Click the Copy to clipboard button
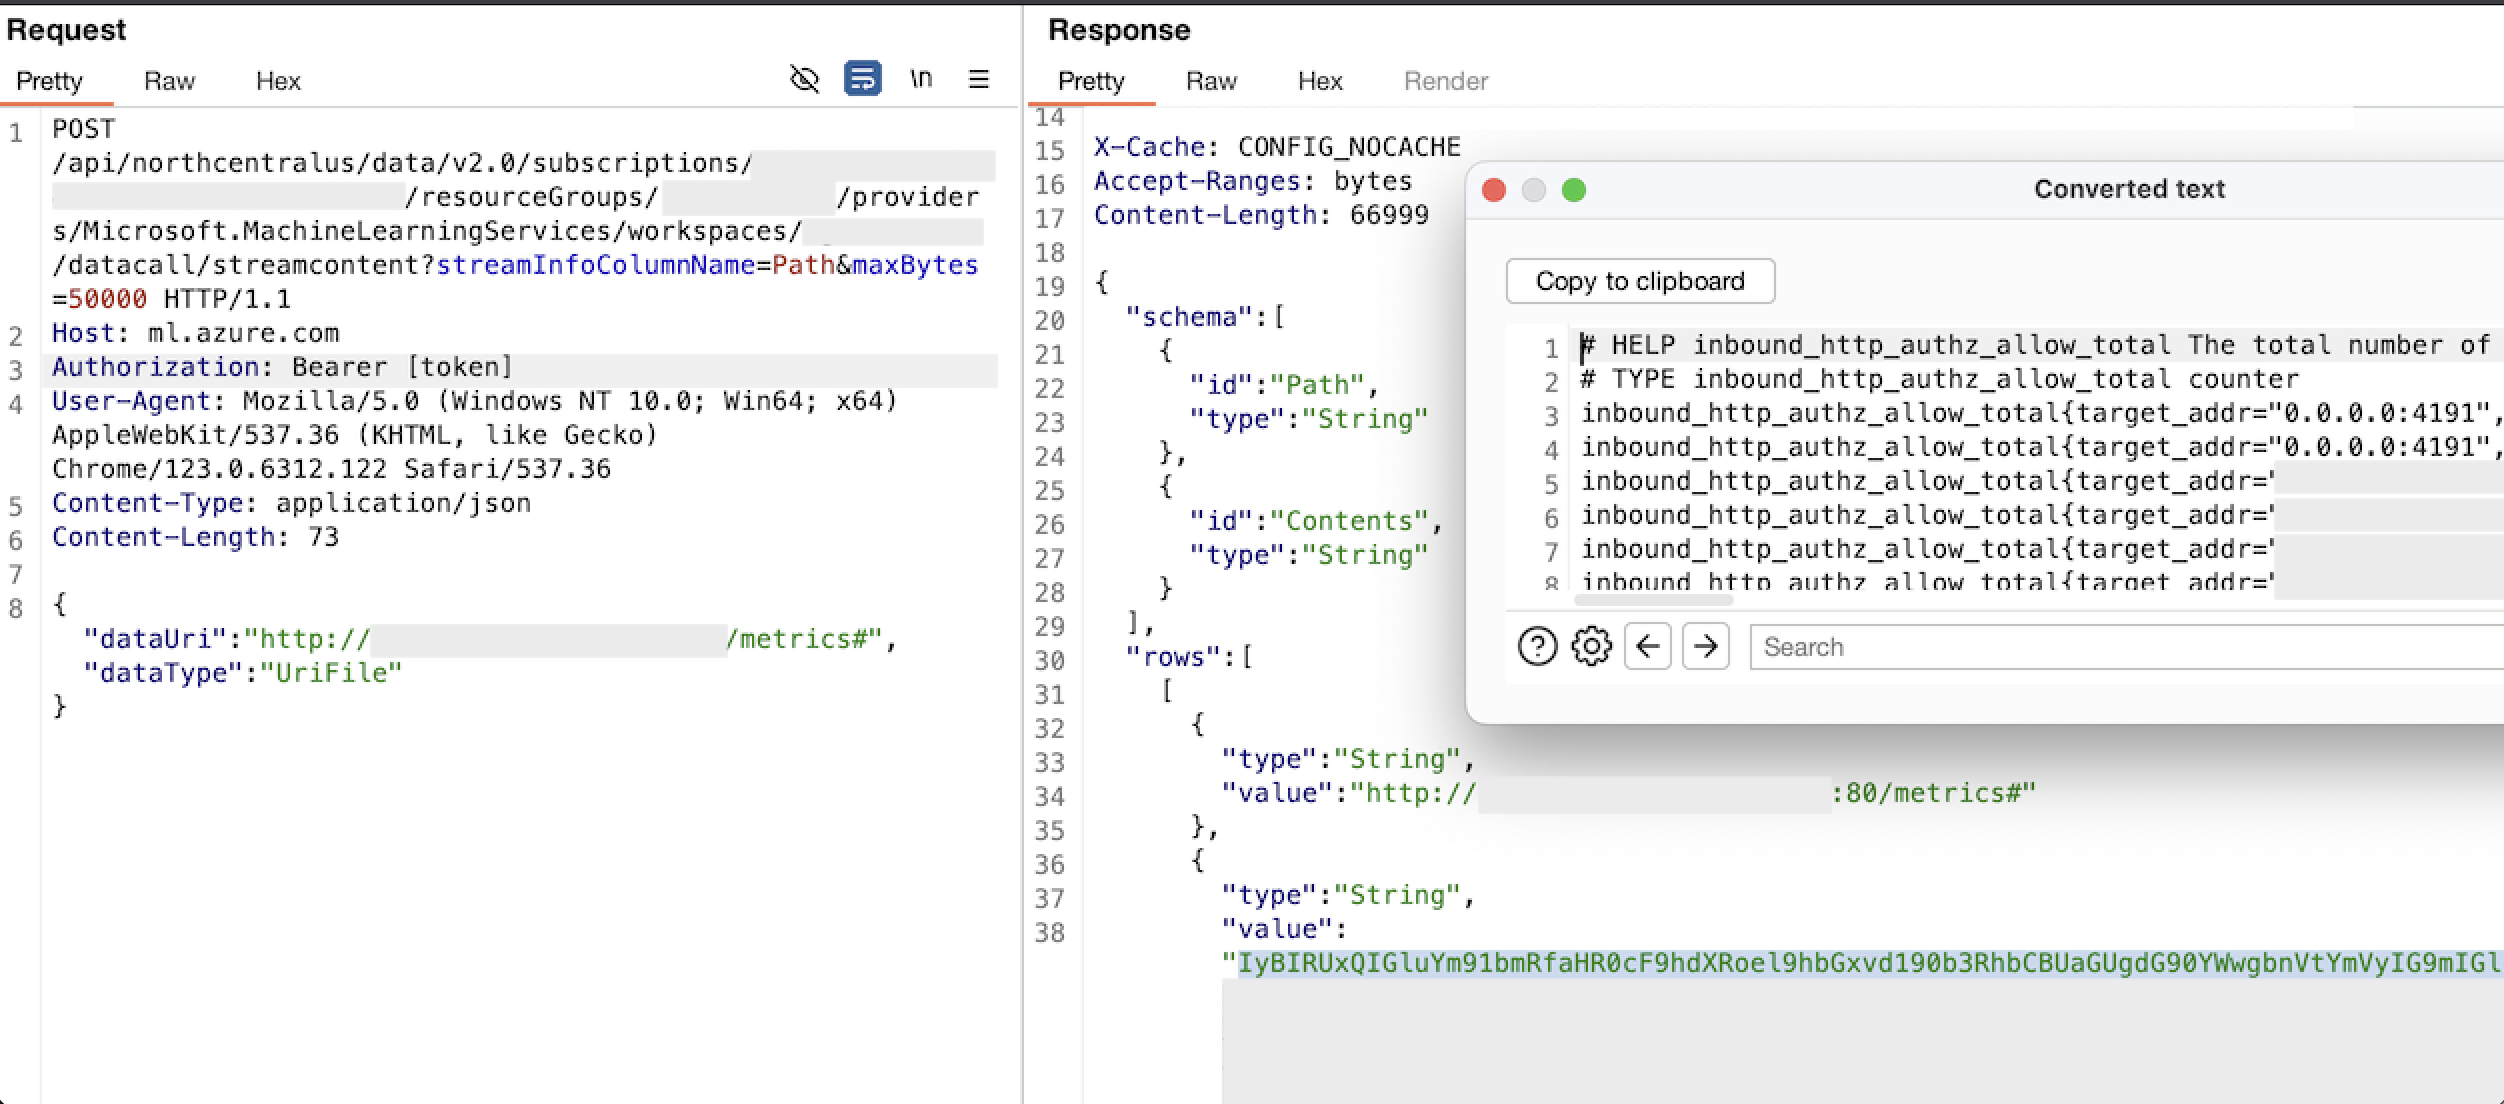The image size is (2504, 1104). [1640, 281]
